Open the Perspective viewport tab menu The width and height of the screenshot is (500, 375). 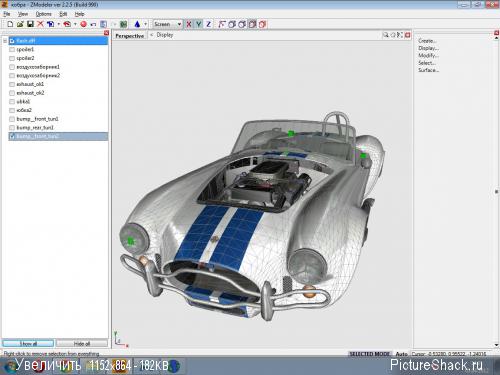coord(129,36)
